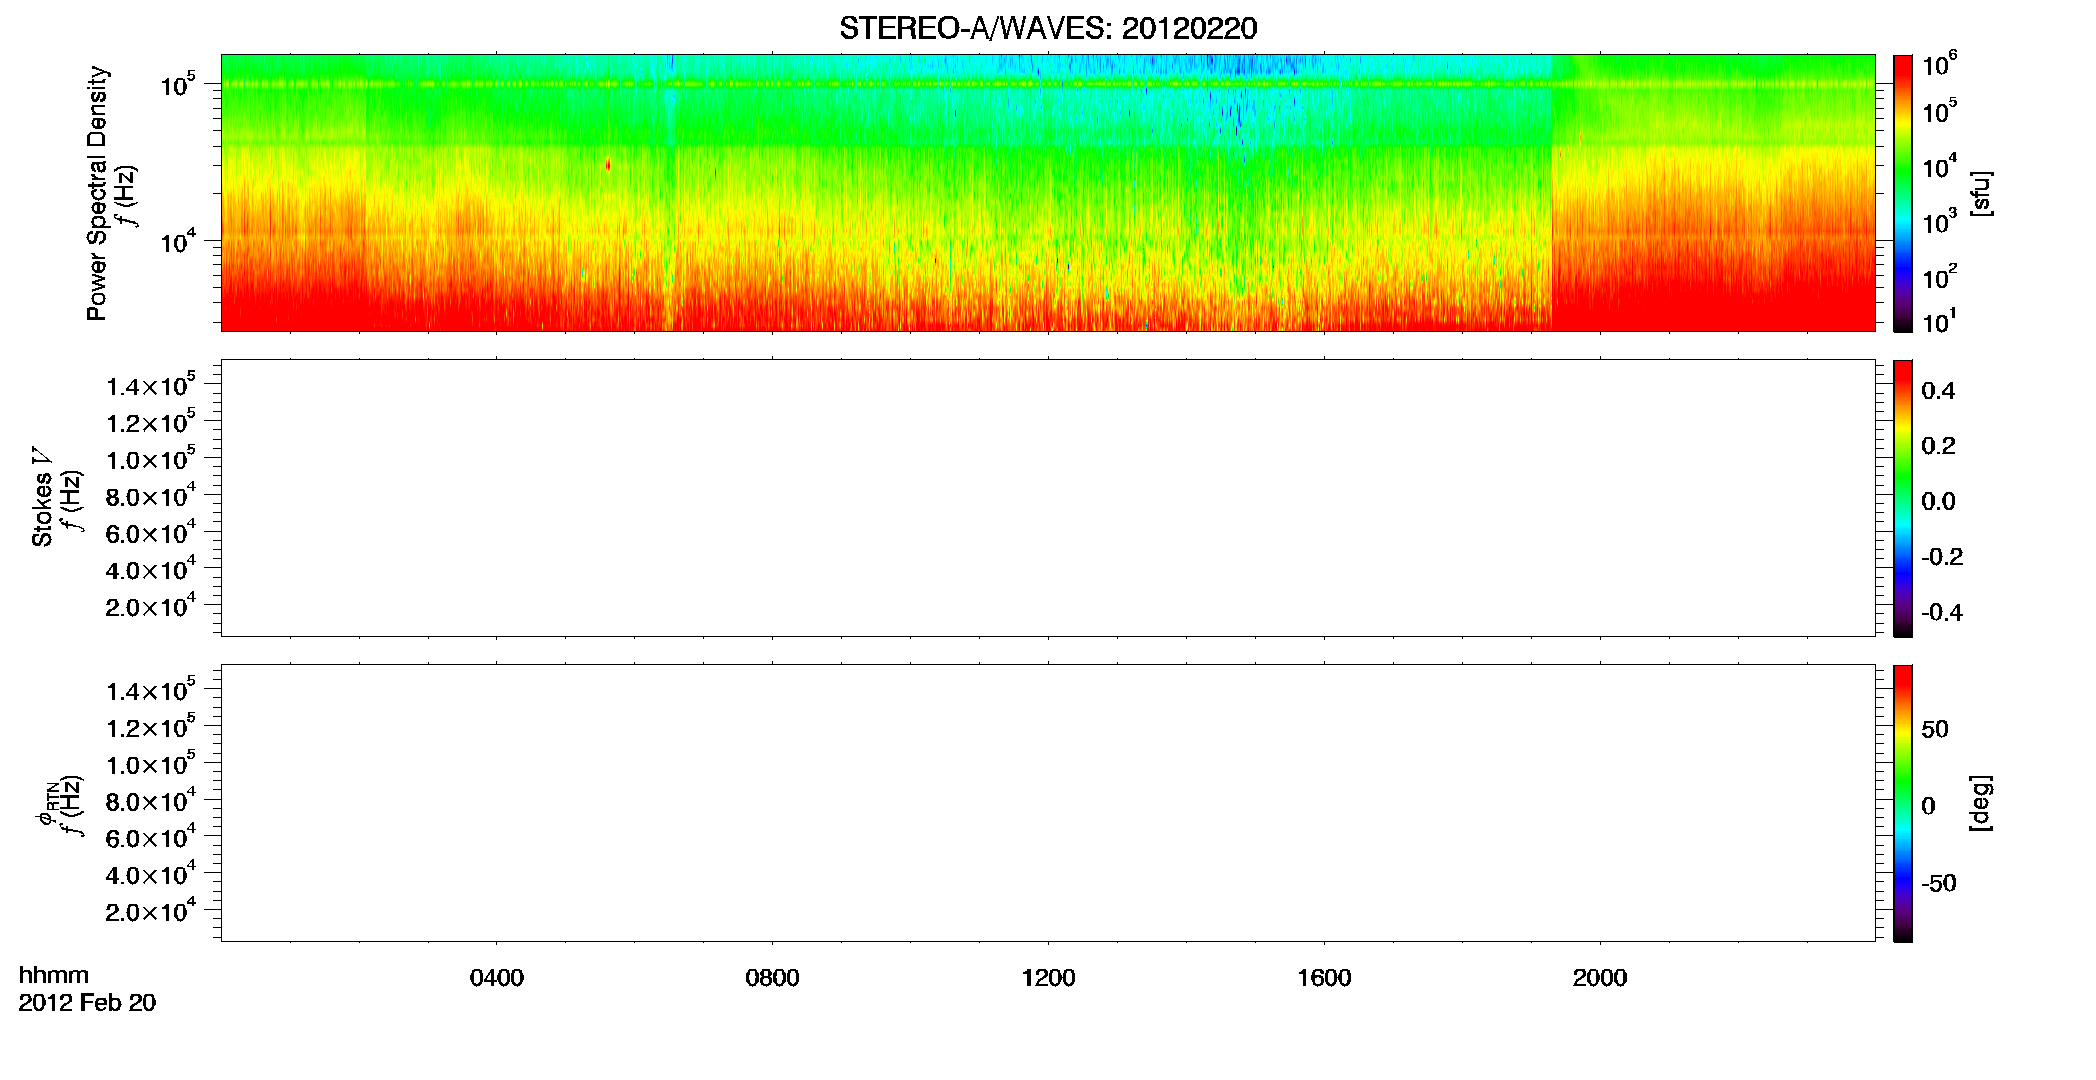Viewport: 2096px width, 1080px height.
Task: Click the 2.0×10^4 tick in Stokes panel
Action: (151, 606)
